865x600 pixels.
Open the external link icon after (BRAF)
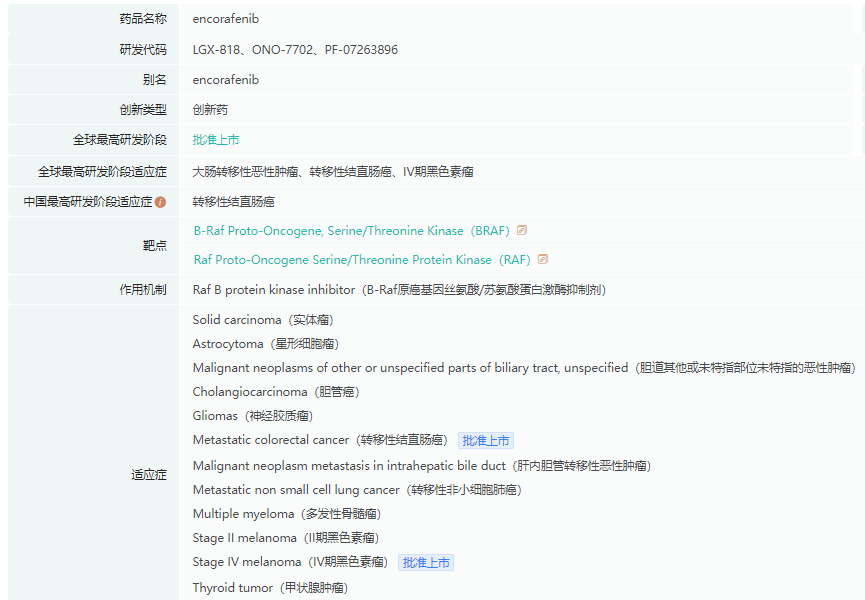point(522,230)
